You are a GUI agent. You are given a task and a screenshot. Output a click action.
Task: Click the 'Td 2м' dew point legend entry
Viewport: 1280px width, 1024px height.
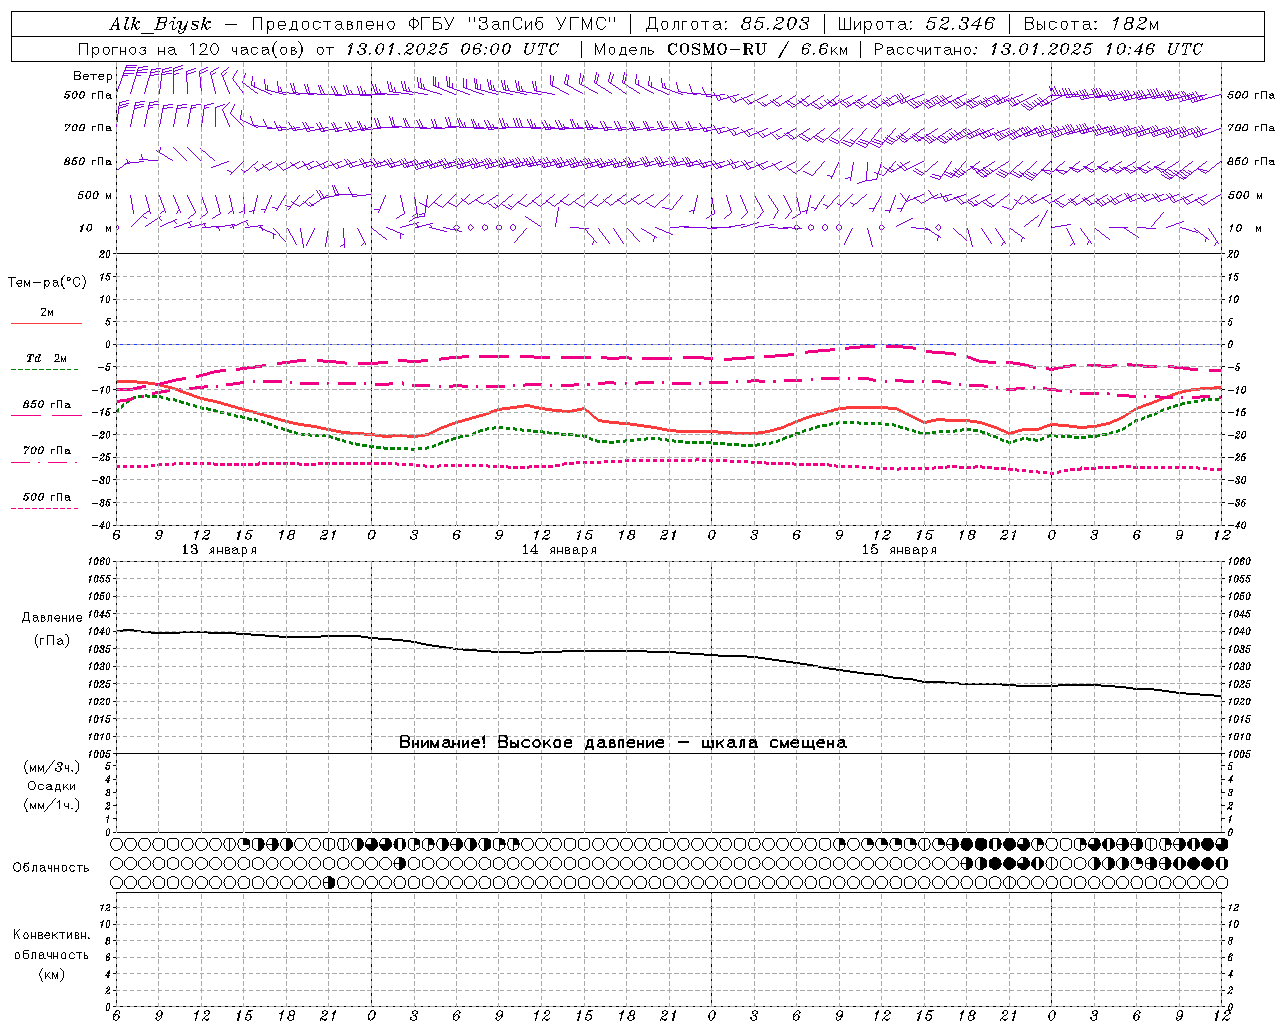[47, 358]
